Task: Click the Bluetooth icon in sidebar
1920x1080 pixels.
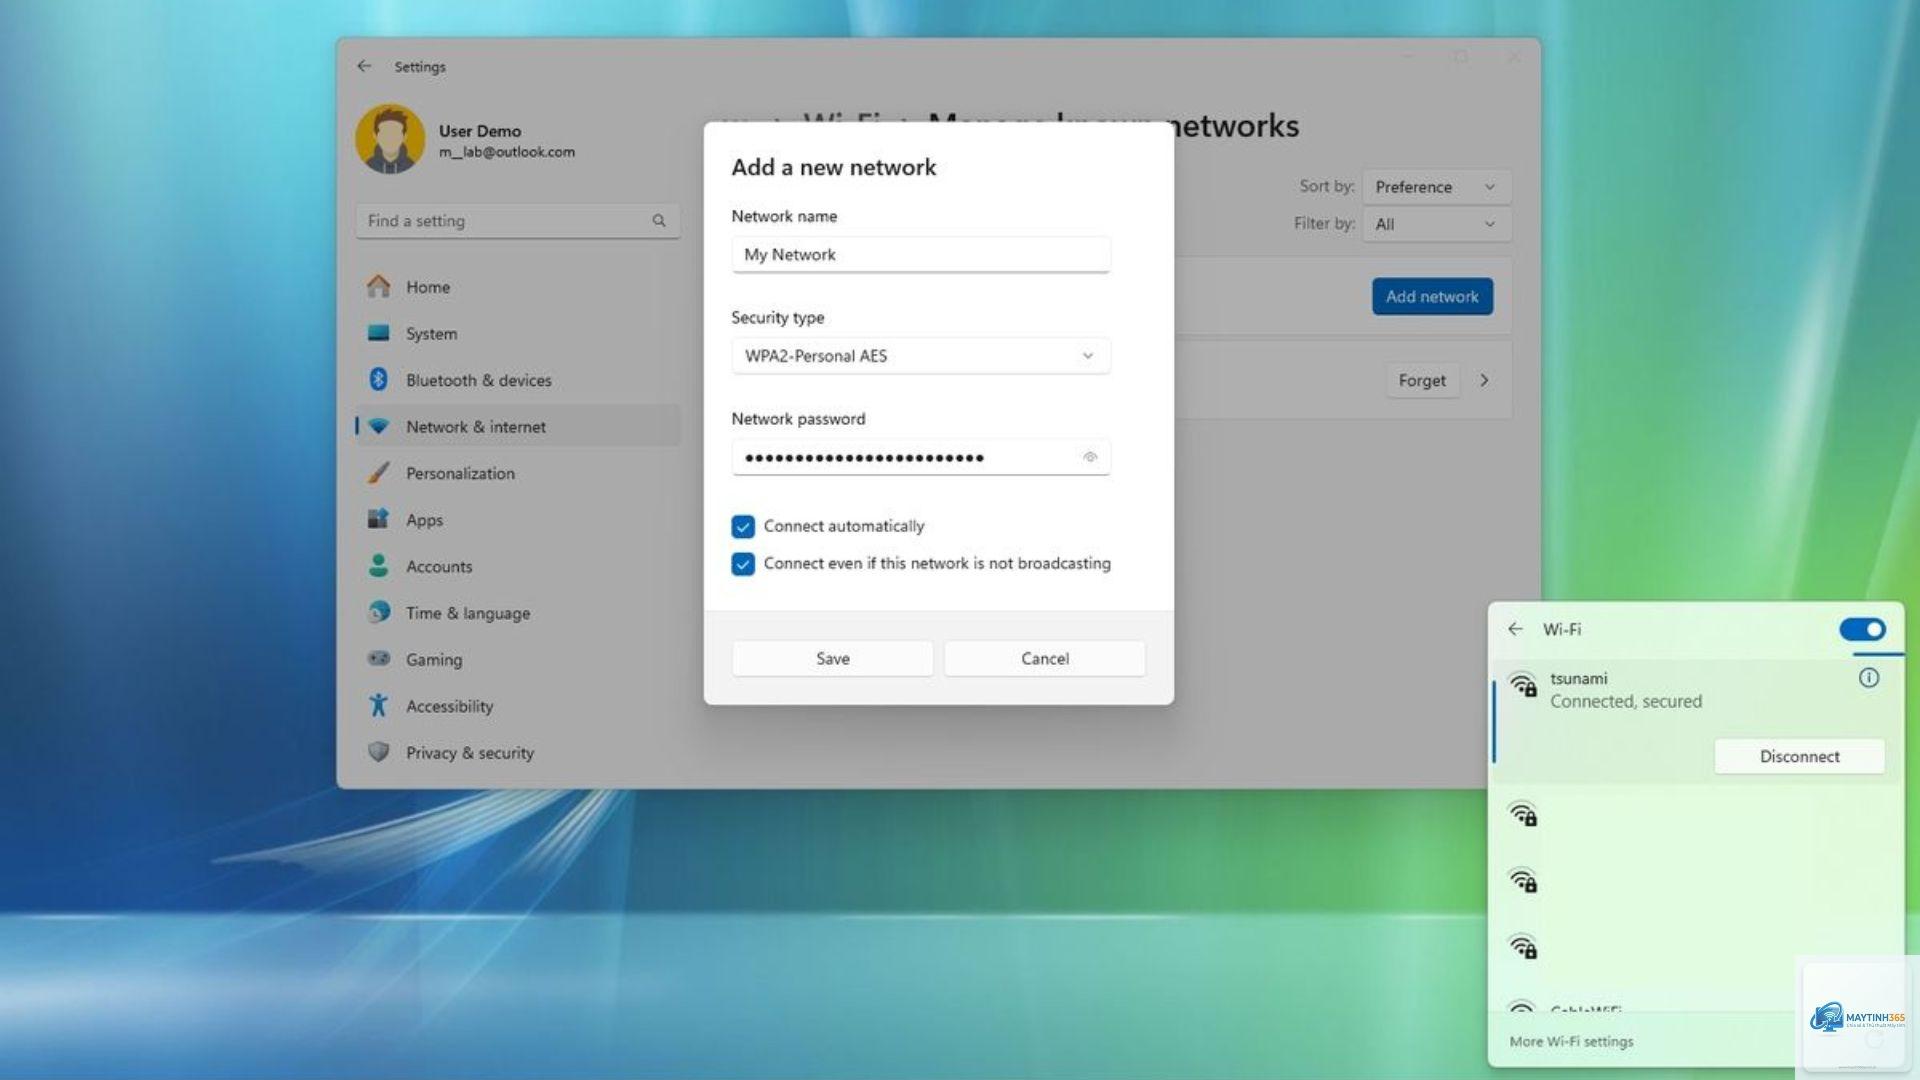Action: [x=378, y=379]
